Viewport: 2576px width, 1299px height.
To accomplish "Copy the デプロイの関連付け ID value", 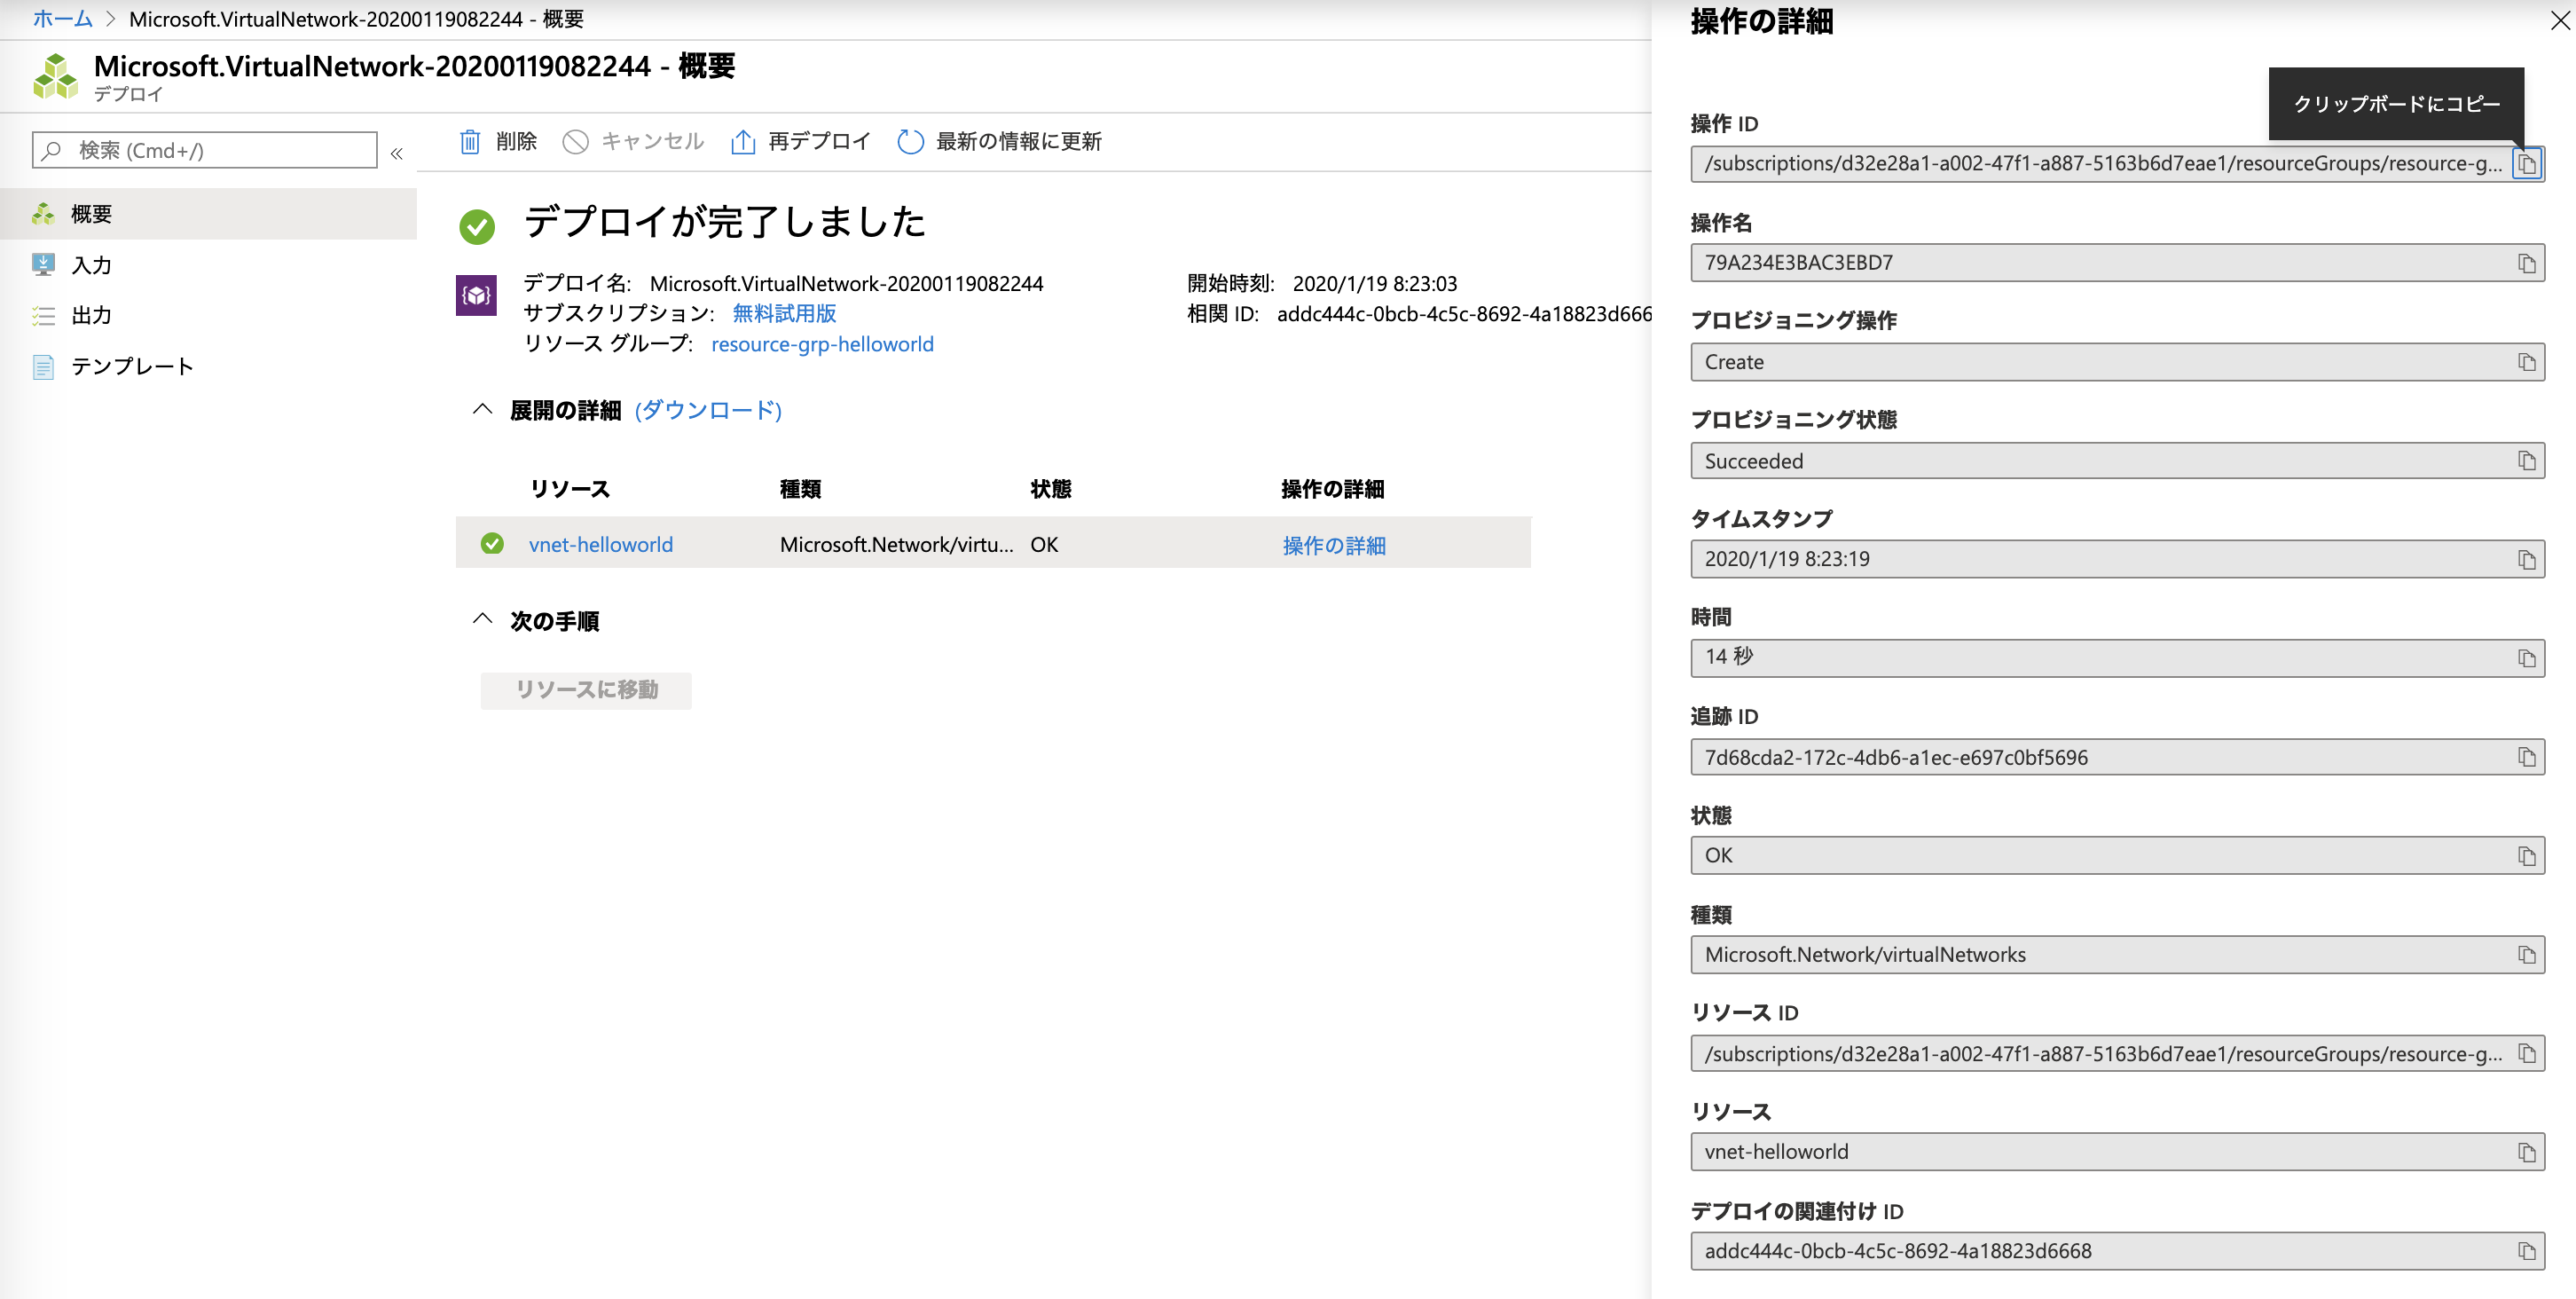I will point(2527,1251).
